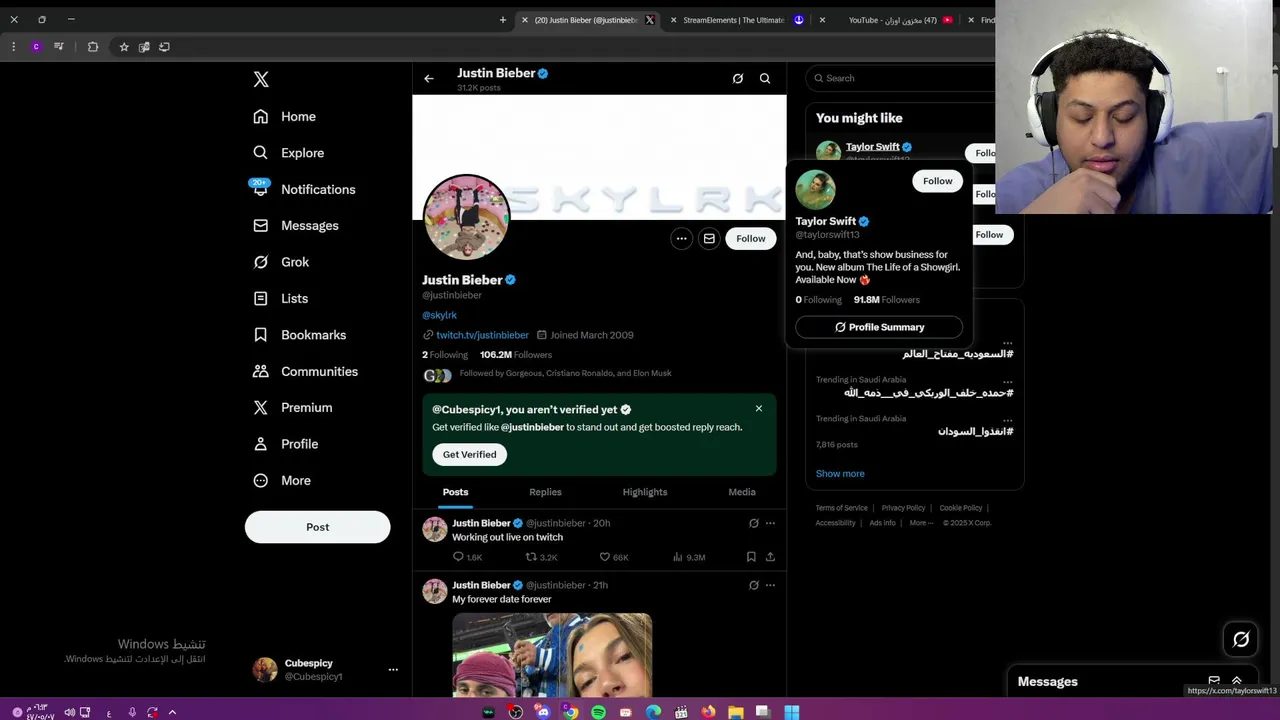Select the Posts tab
1280x720 pixels.
(455, 492)
